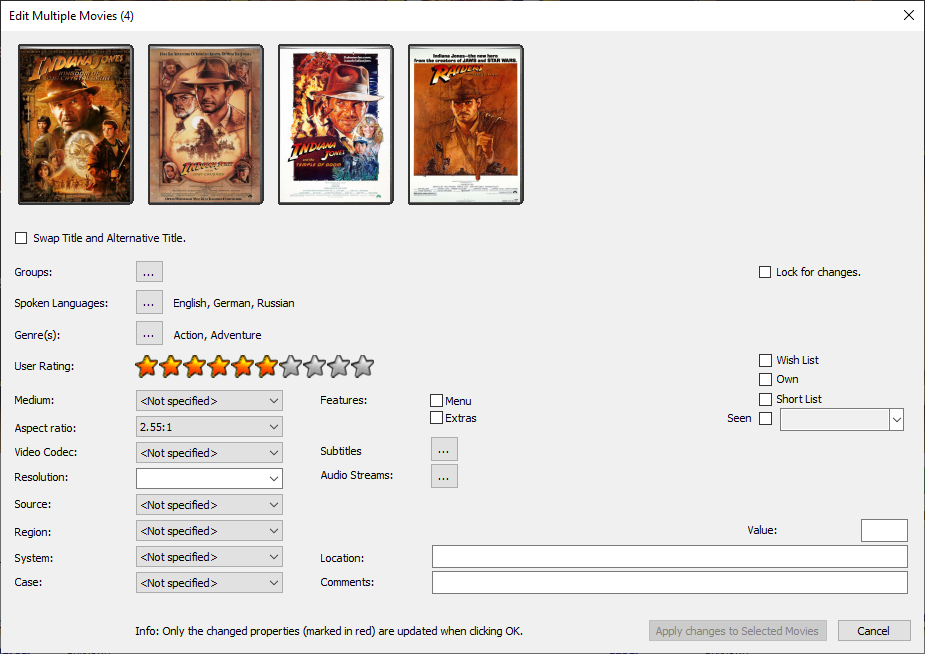Screen dimensions: 925x654
Task: Open the Subtitles editor button
Action: click(444, 449)
